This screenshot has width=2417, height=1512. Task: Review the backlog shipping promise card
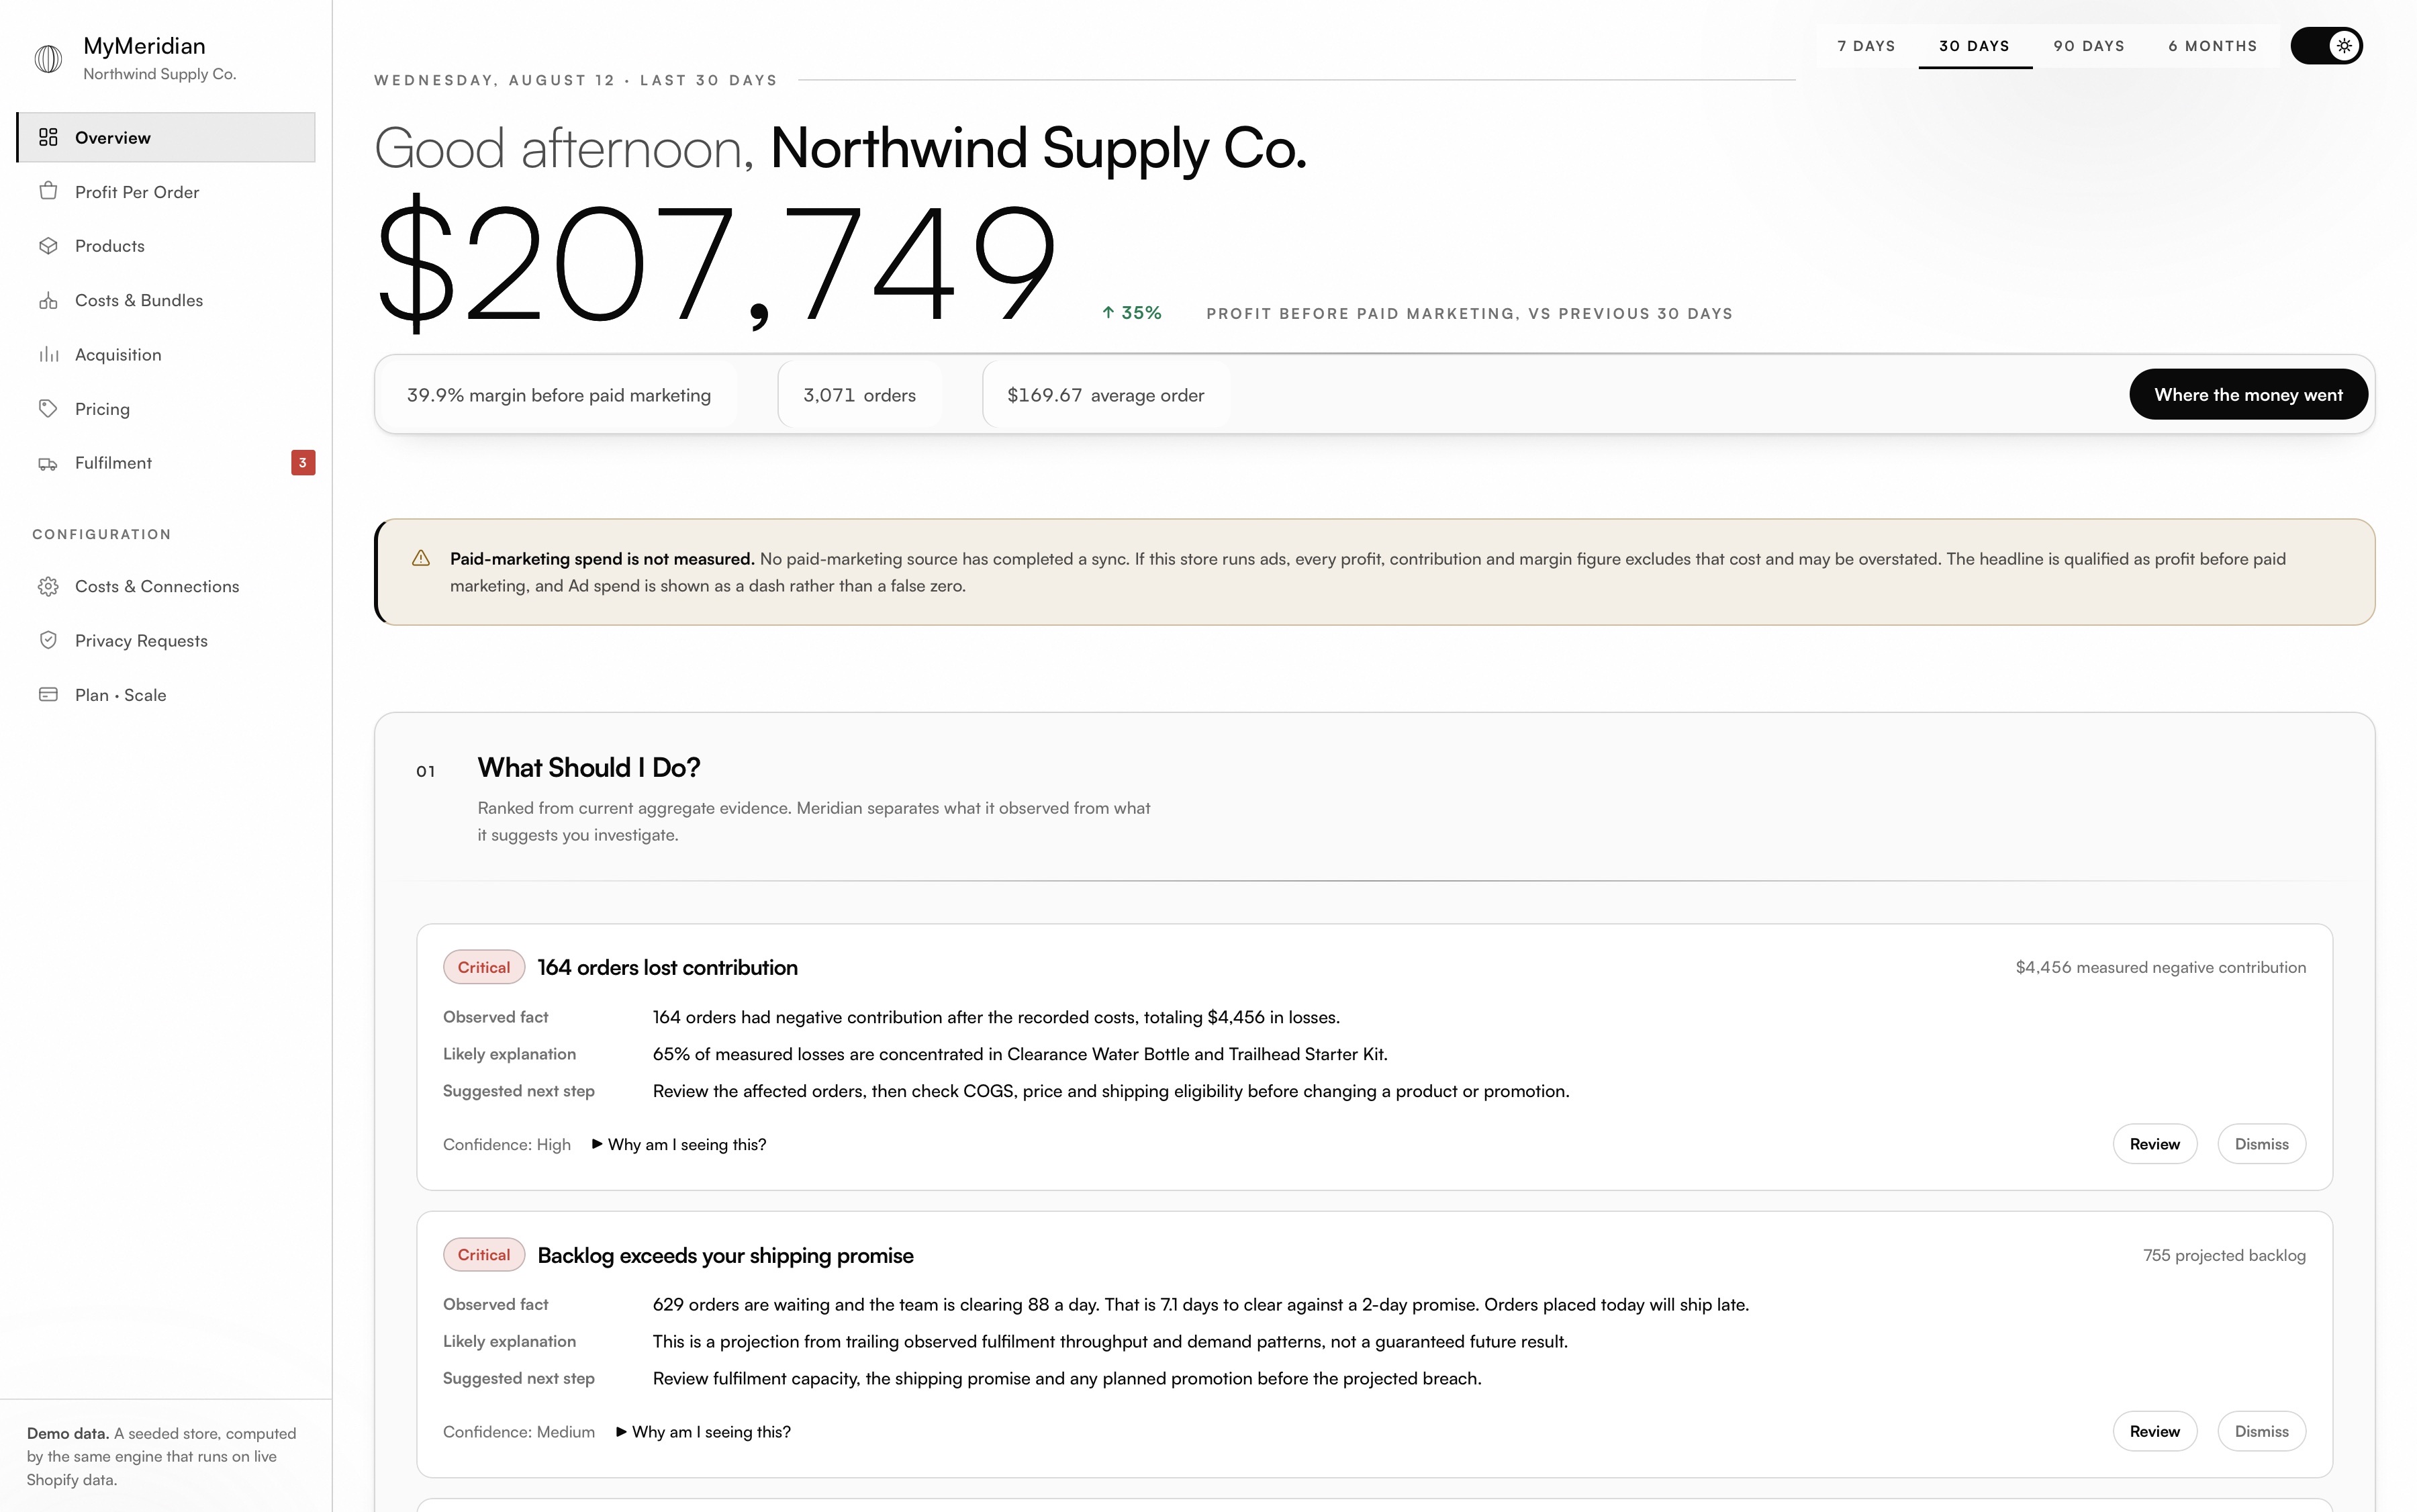pos(2154,1432)
